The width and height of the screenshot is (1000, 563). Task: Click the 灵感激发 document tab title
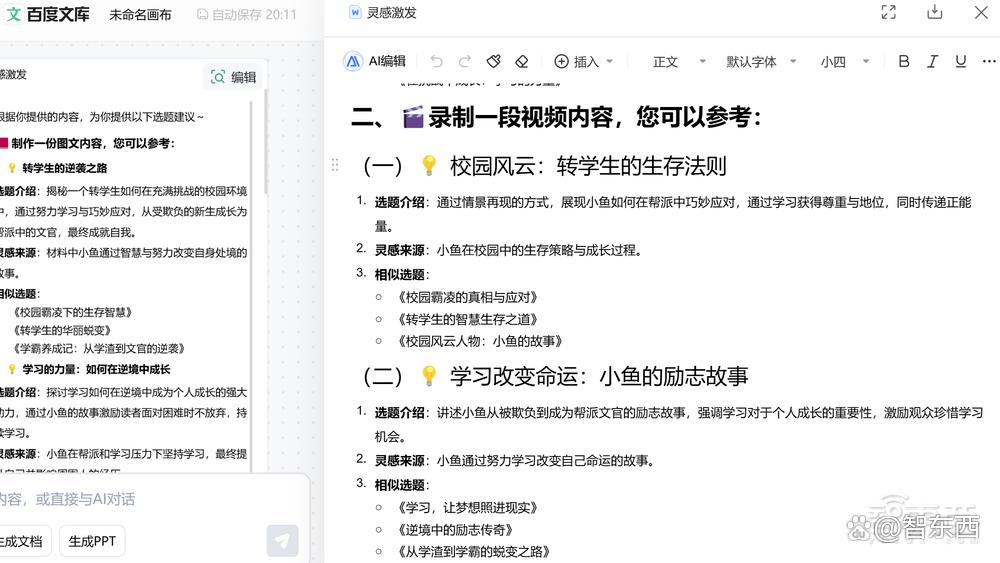[391, 13]
